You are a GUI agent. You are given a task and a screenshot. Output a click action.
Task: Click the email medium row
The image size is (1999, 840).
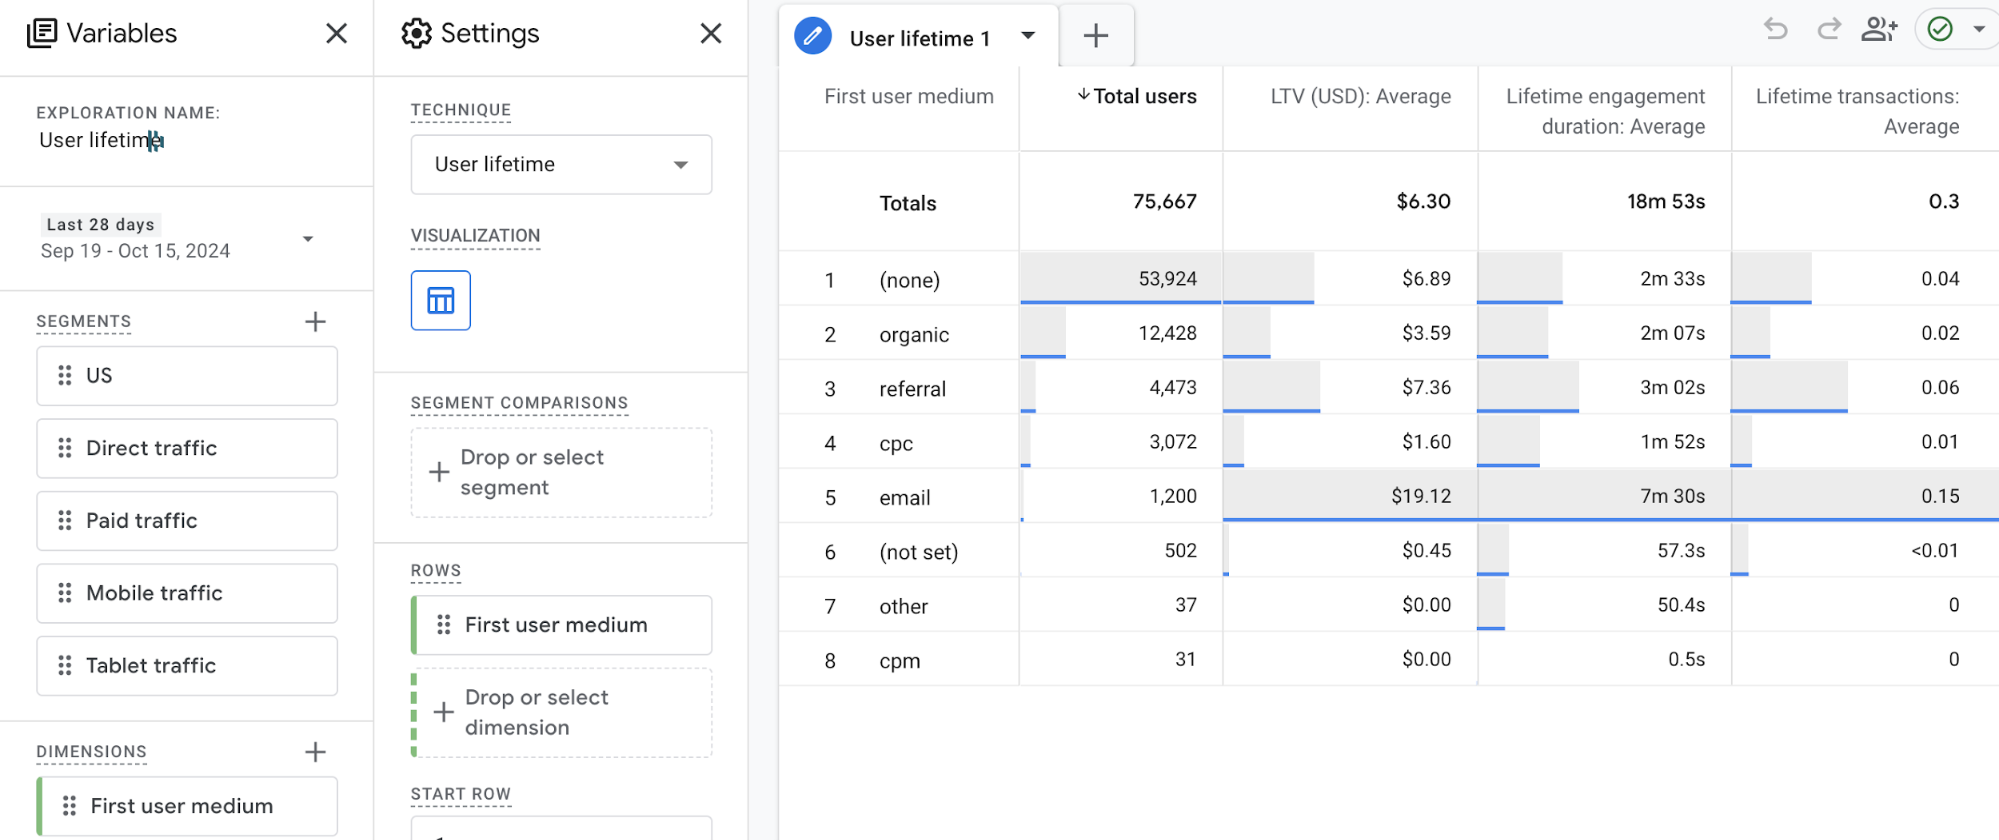(x=1388, y=497)
